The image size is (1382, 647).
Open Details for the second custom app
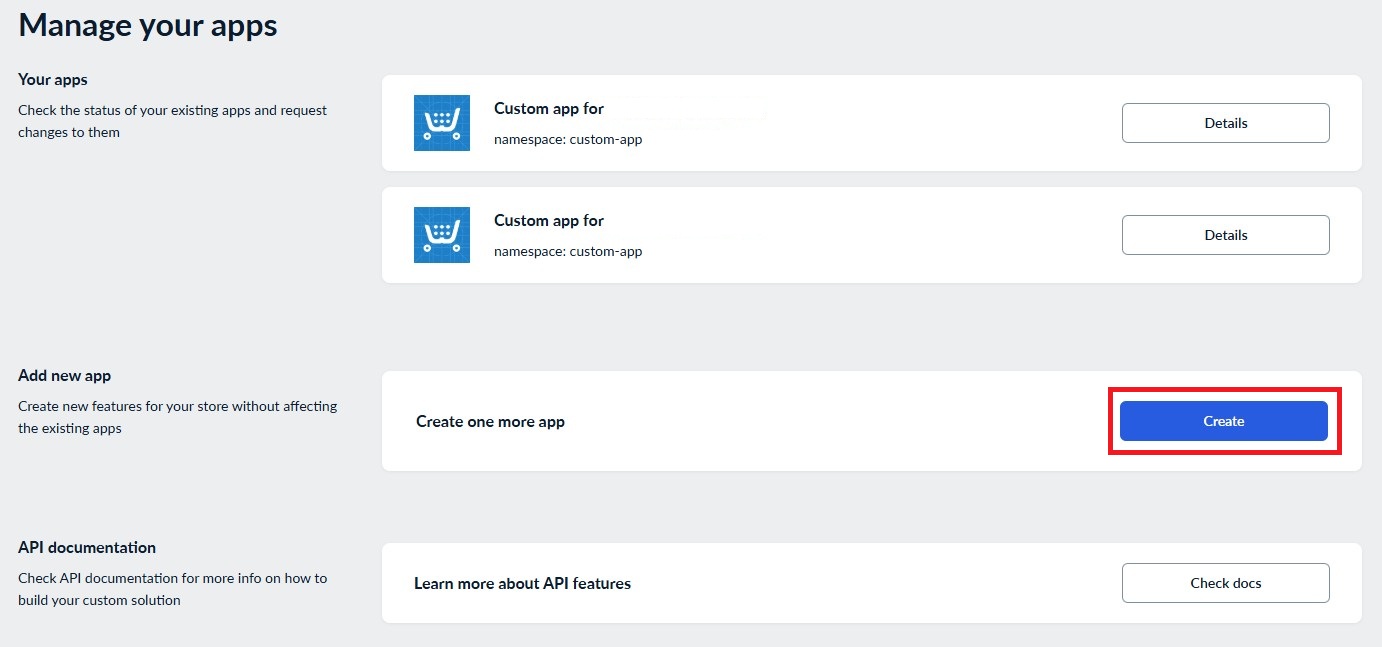pos(1225,235)
